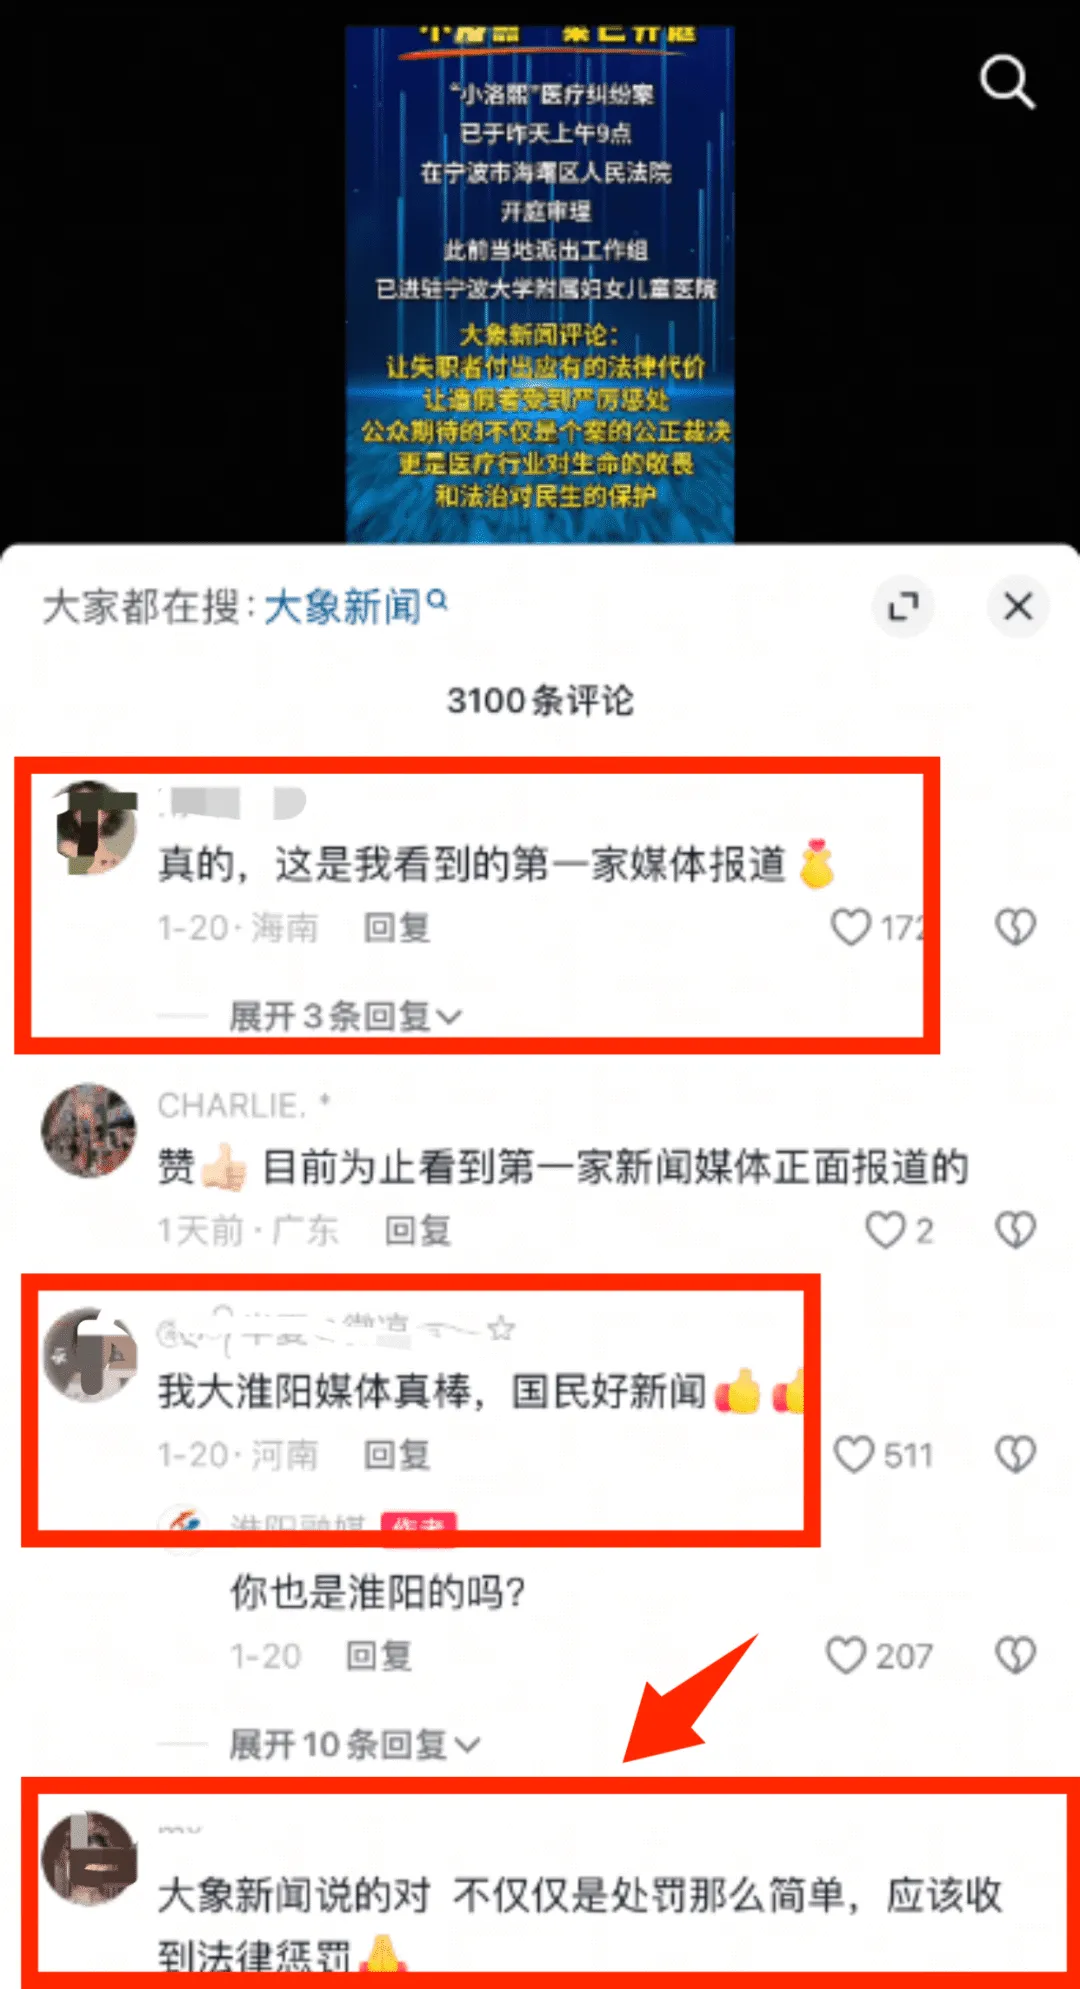Like the reply with 207 likes

(x=846, y=1656)
